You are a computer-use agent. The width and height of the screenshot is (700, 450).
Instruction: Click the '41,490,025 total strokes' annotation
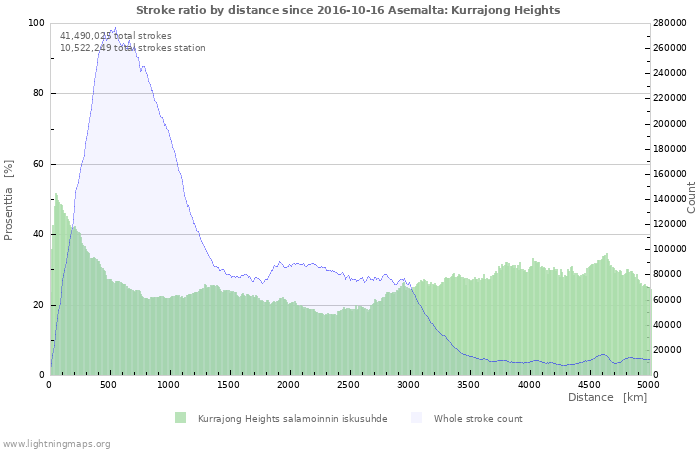(x=115, y=36)
